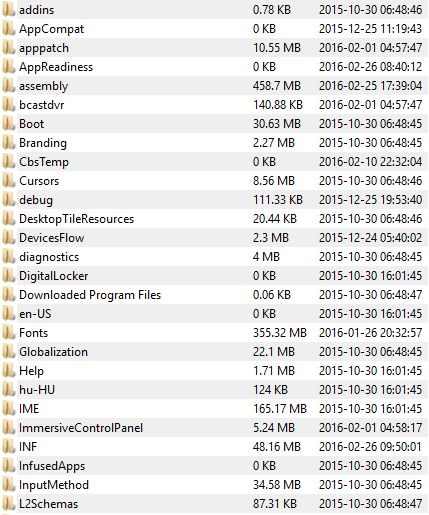Select the apppatch row name
429x515 pixels.
coord(44,48)
